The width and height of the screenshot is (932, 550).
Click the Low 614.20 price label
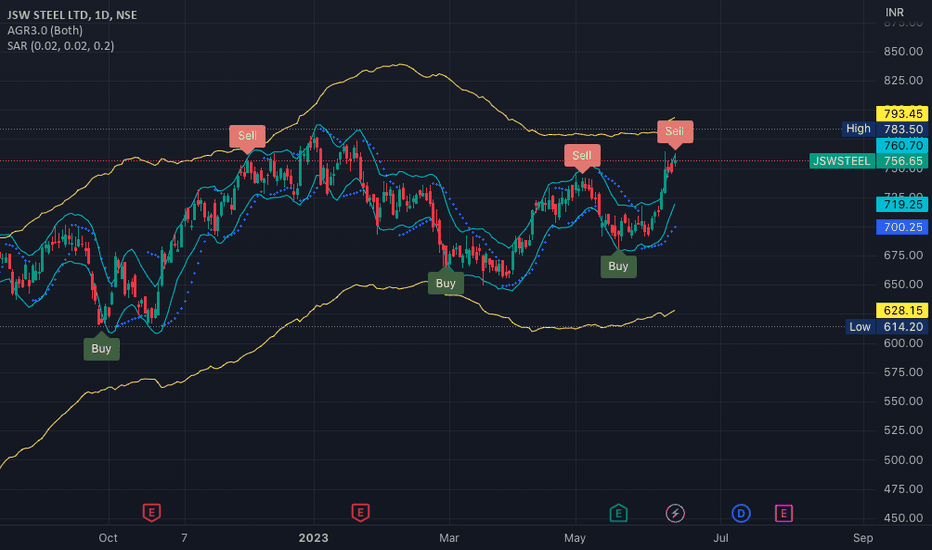[887, 326]
